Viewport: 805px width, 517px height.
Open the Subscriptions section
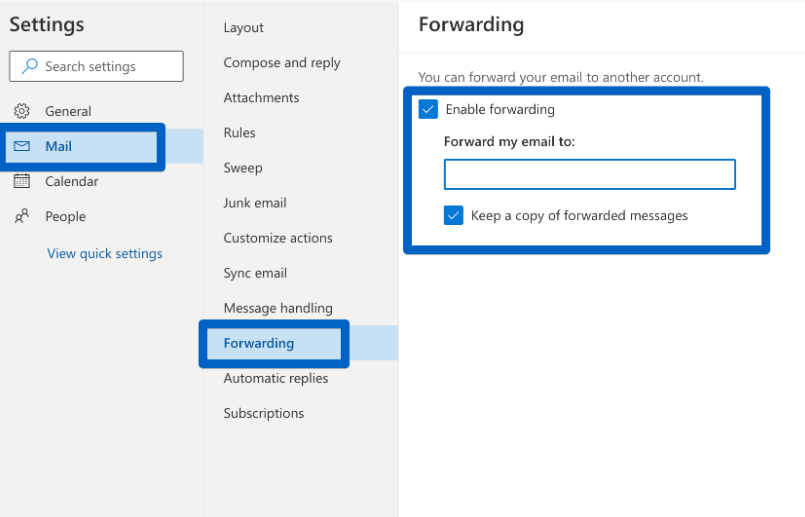click(264, 413)
